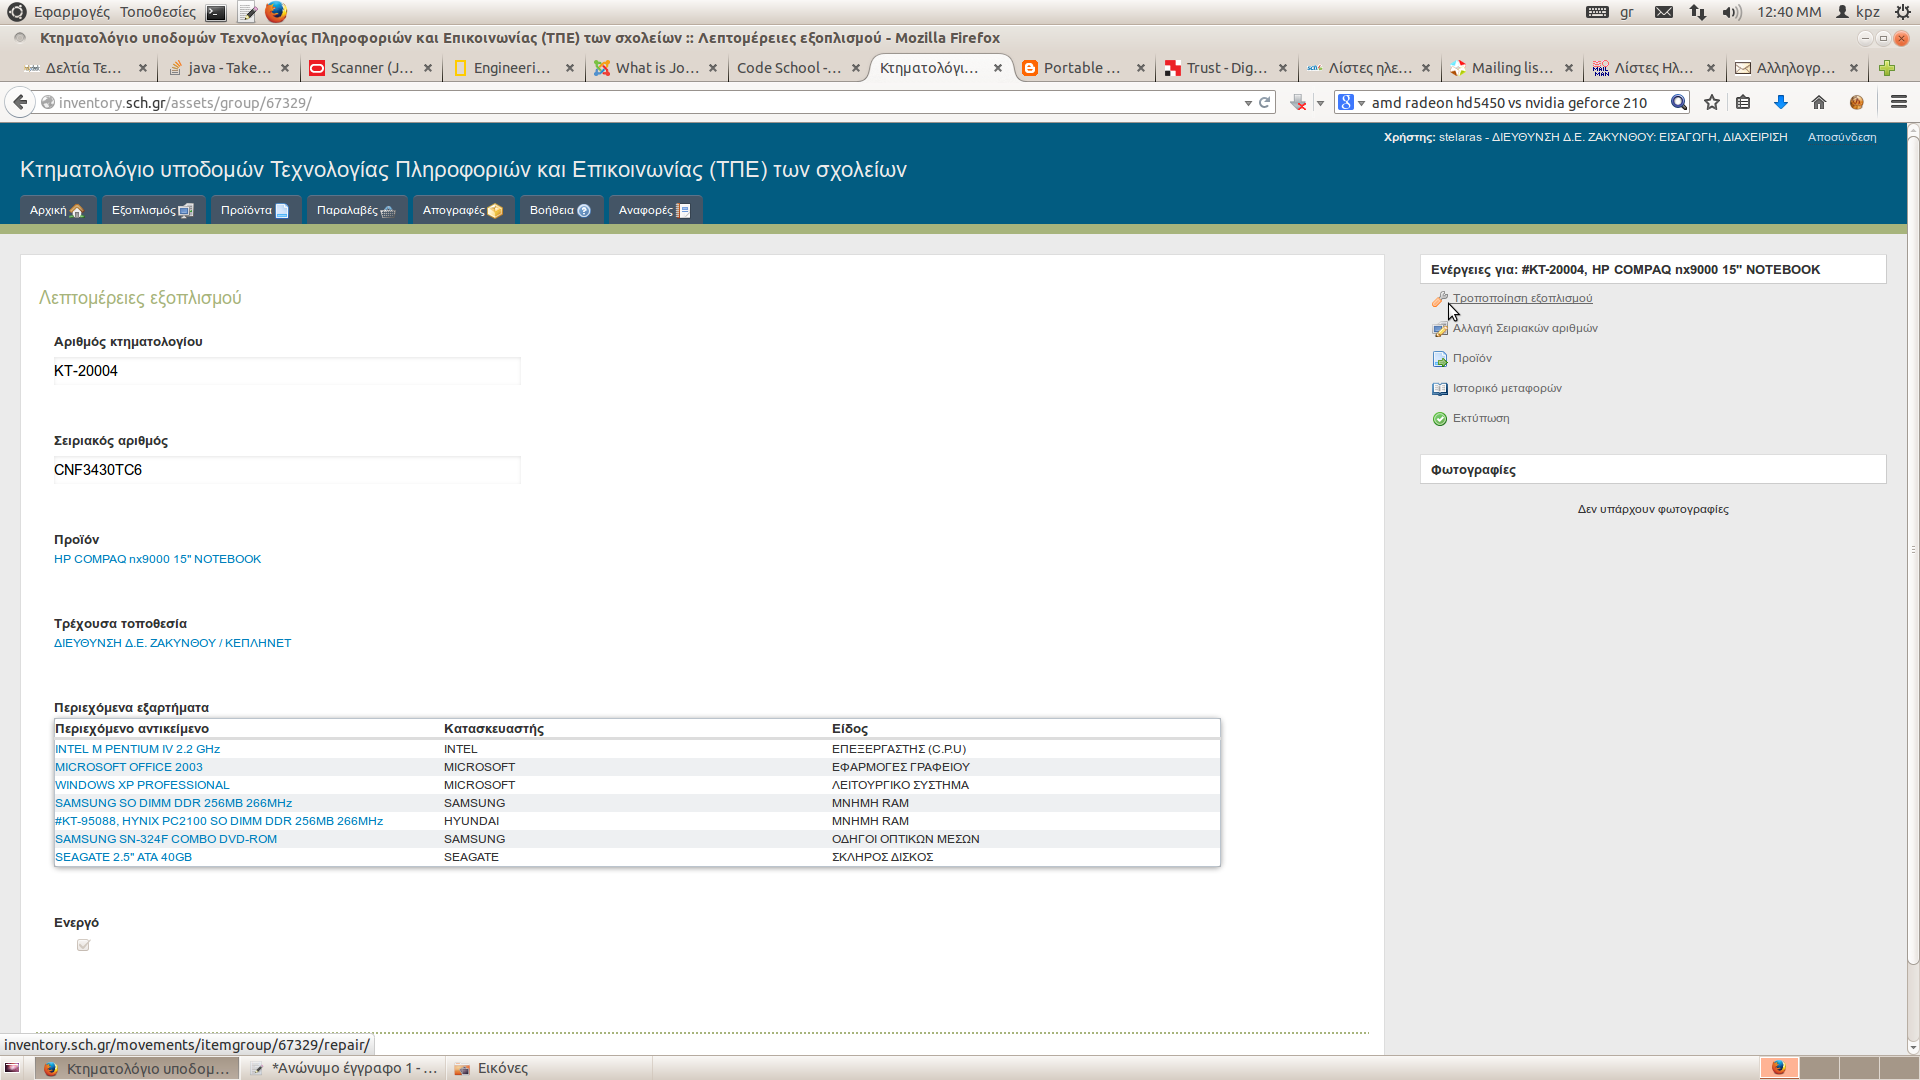Click the Αριθμός κτηματολογίου field KT-20004
The height and width of the screenshot is (1080, 1920).
pos(287,371)
